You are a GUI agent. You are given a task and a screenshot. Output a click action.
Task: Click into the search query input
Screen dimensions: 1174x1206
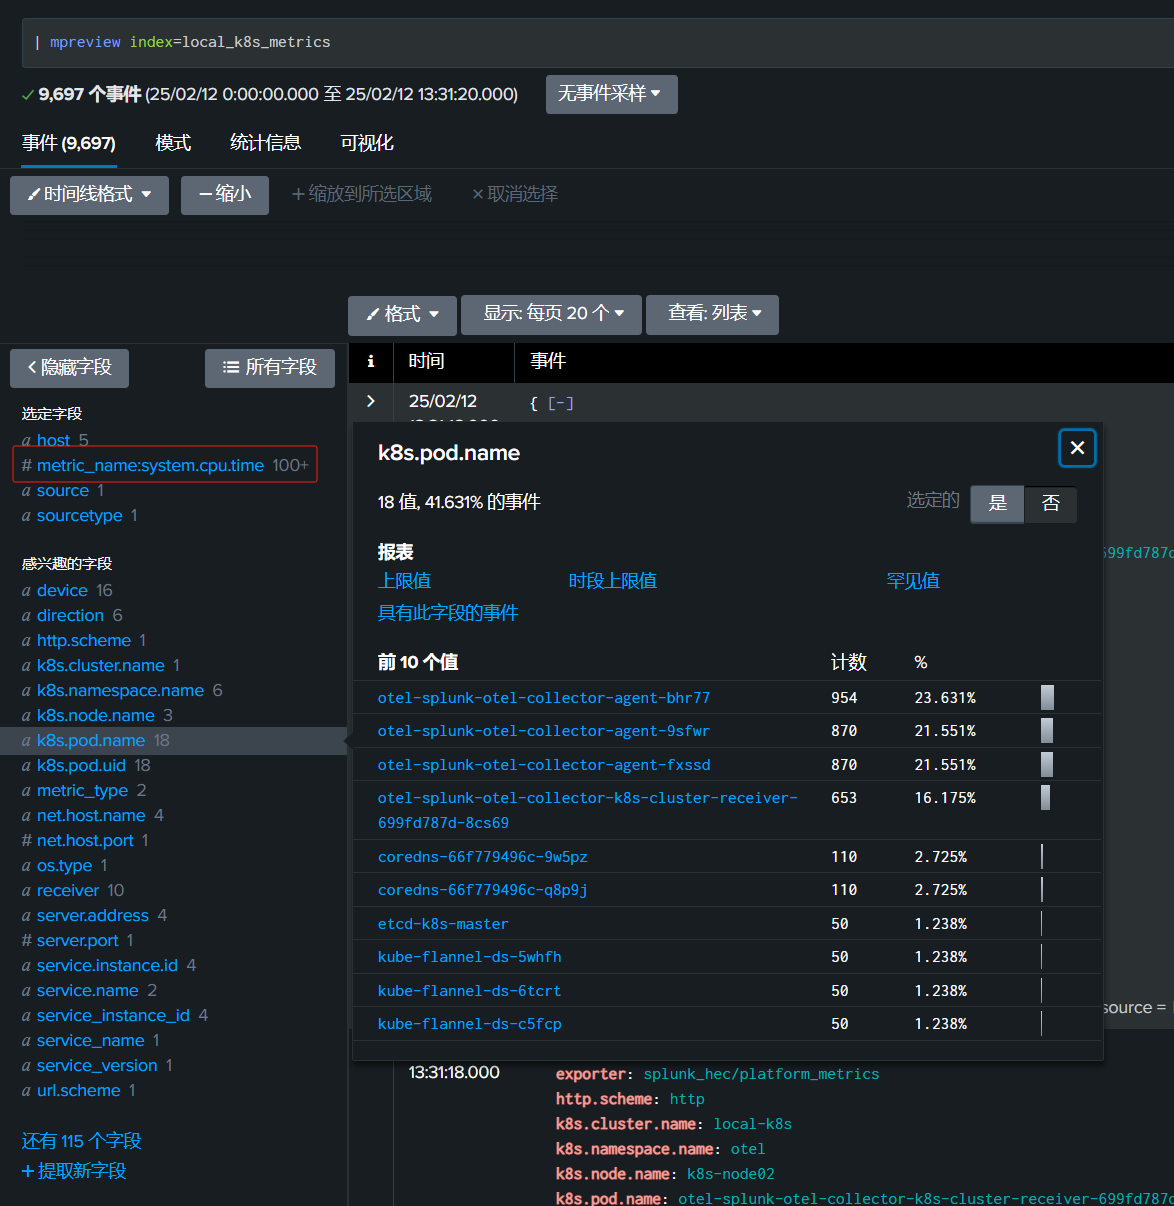pyautogui.click(x=600, y=42)
